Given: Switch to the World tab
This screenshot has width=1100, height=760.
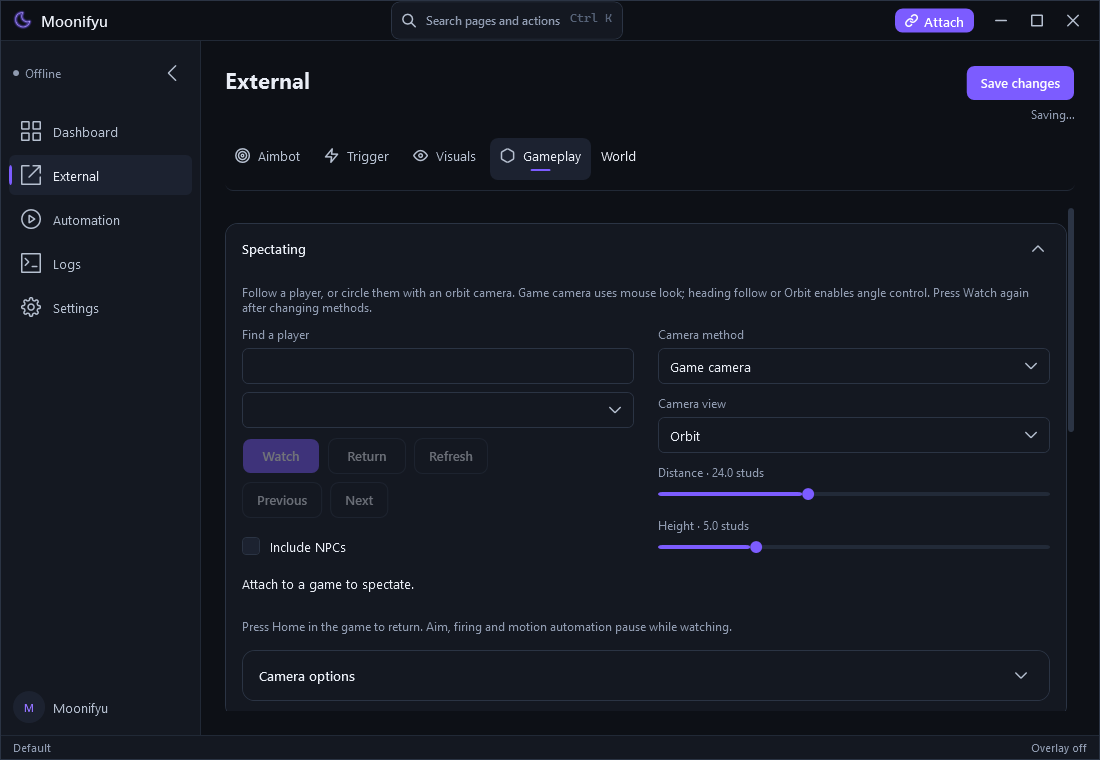Looking at the screenshot, I should click(618, 156).
